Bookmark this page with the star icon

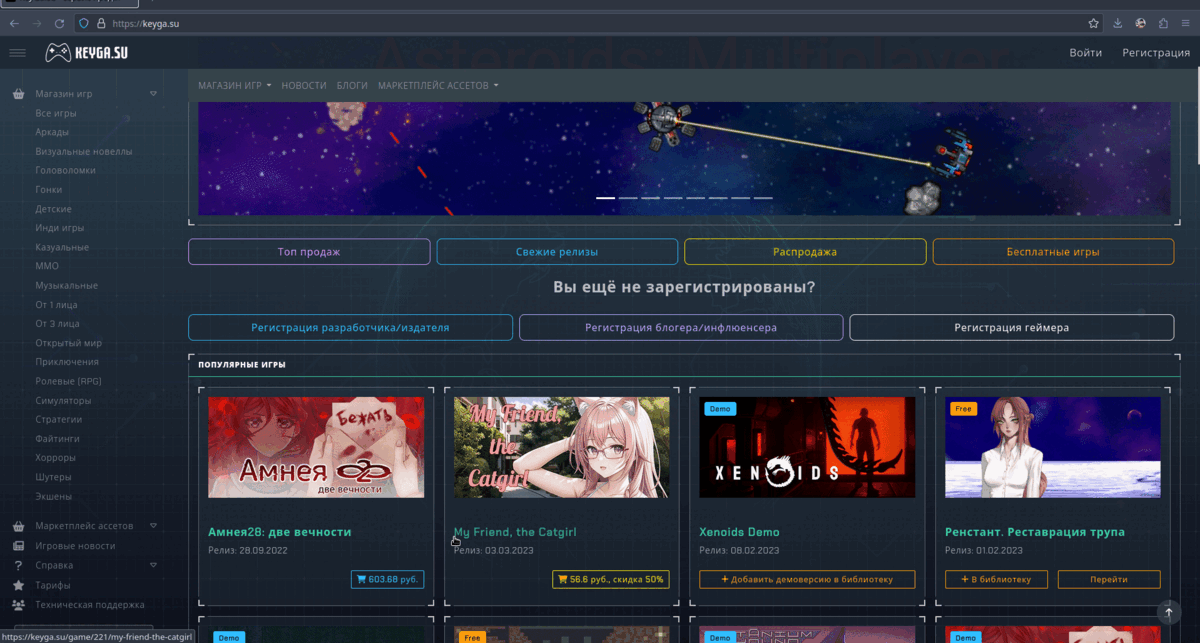click(1093, 23)
